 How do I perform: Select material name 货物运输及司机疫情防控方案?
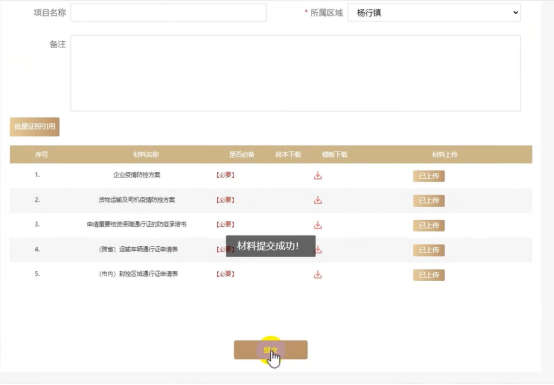pos(137,200)
